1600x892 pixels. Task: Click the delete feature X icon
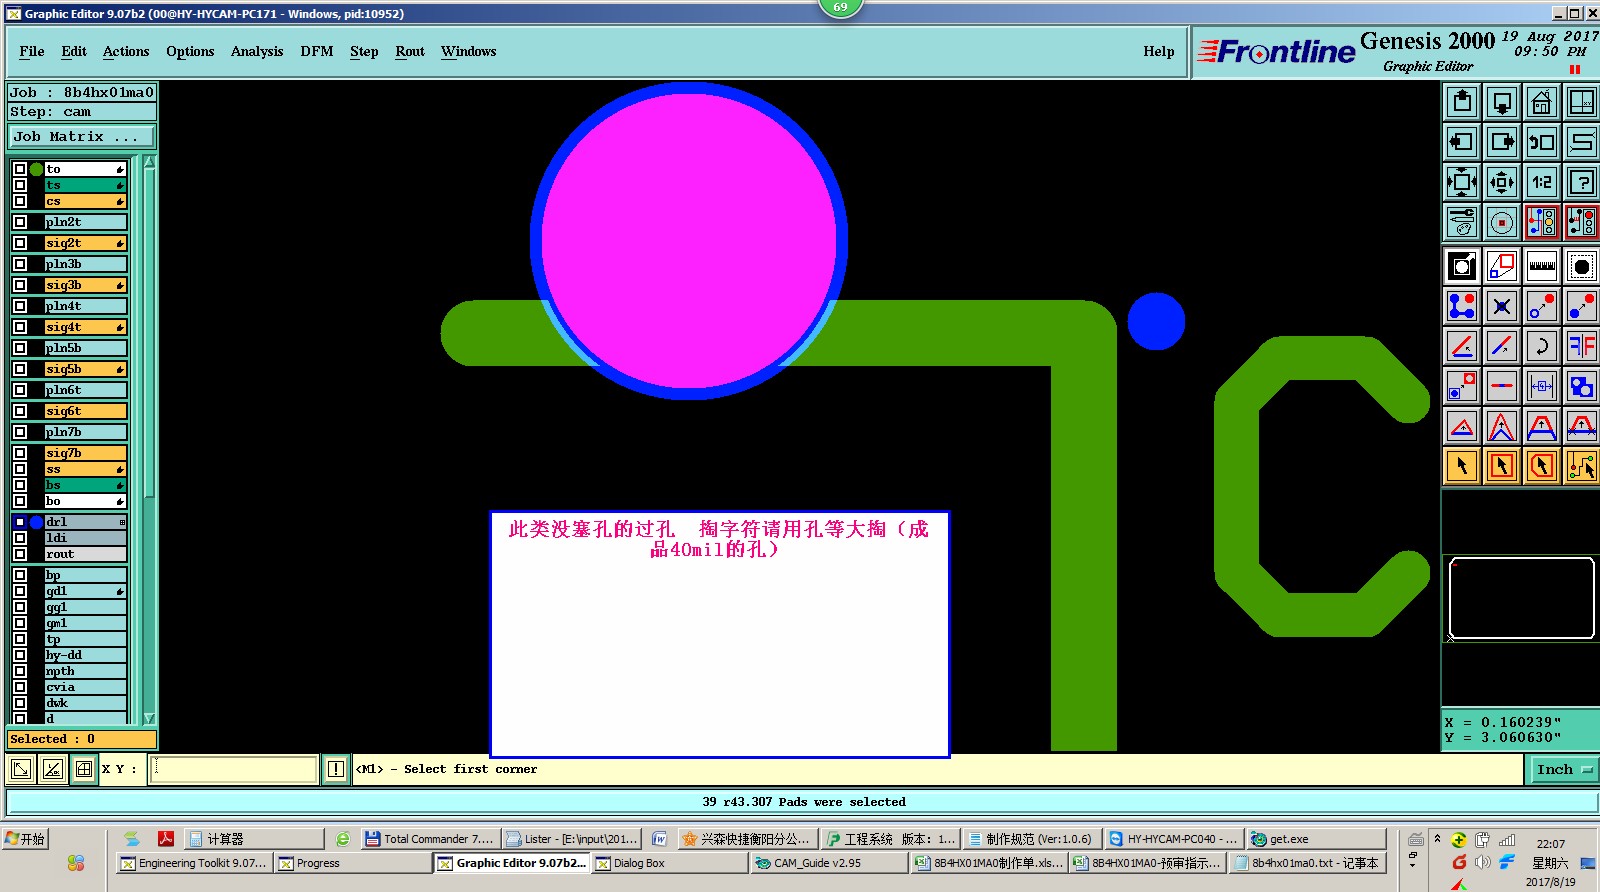pyautogui.click(x=1502, y=306)
